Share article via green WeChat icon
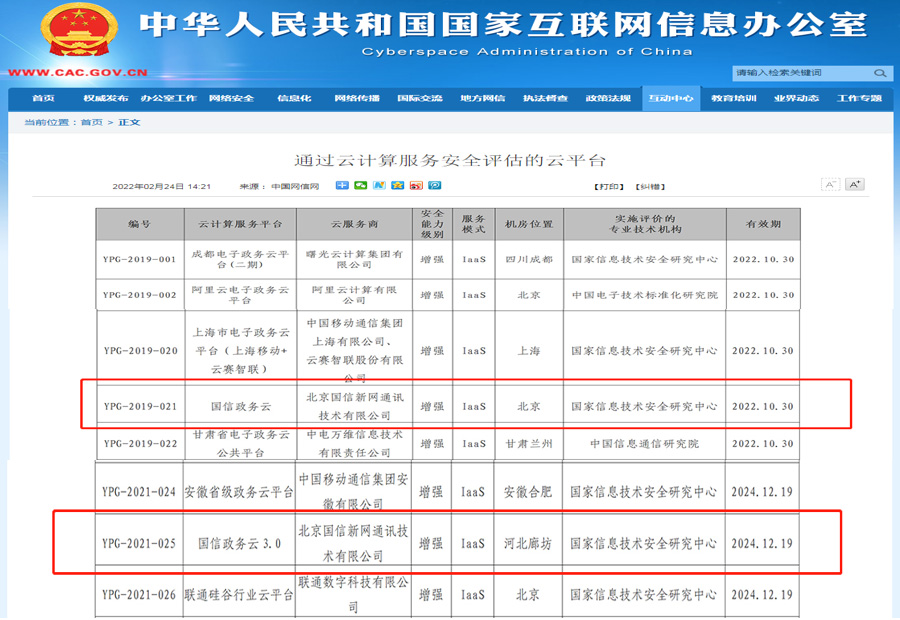 pos(361,186)
